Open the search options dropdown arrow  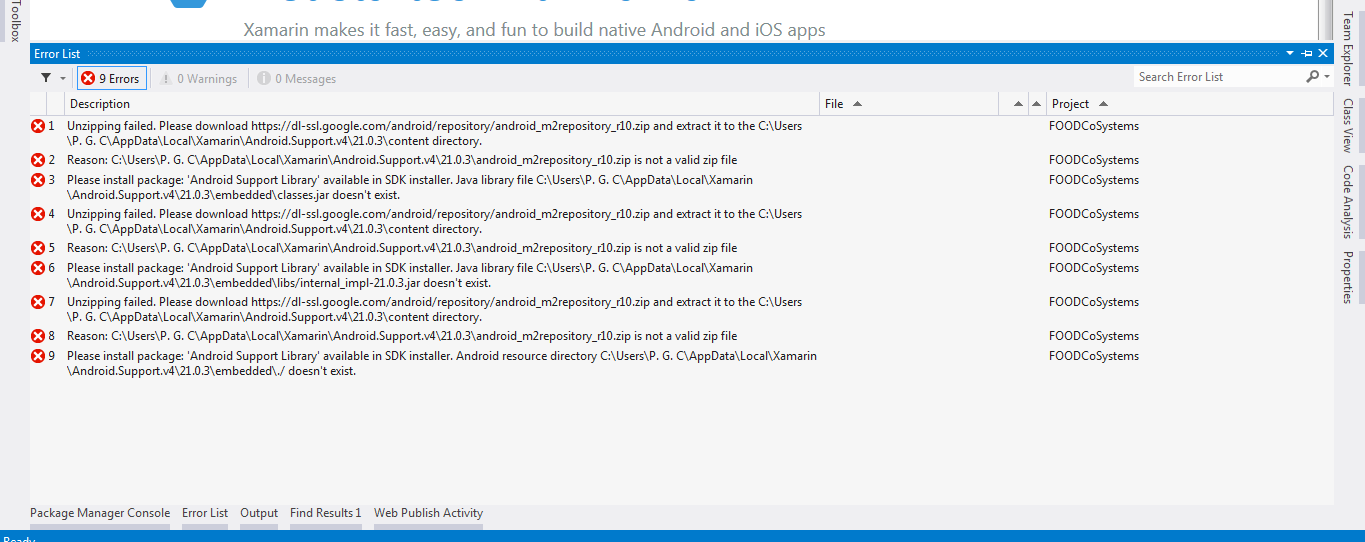click(x=1327, y=77)
